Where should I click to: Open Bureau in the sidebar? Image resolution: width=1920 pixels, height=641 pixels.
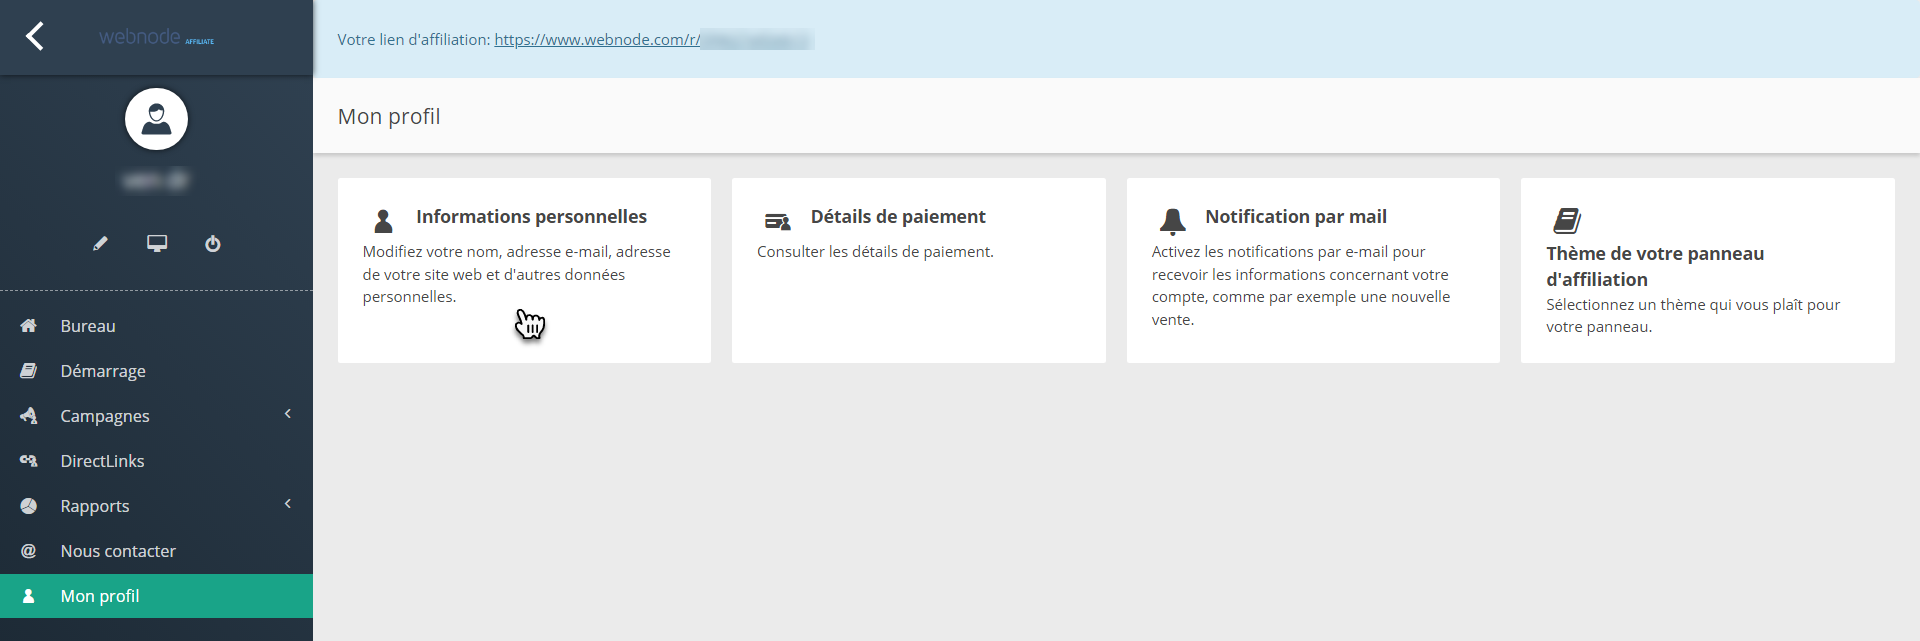point(88,326)
